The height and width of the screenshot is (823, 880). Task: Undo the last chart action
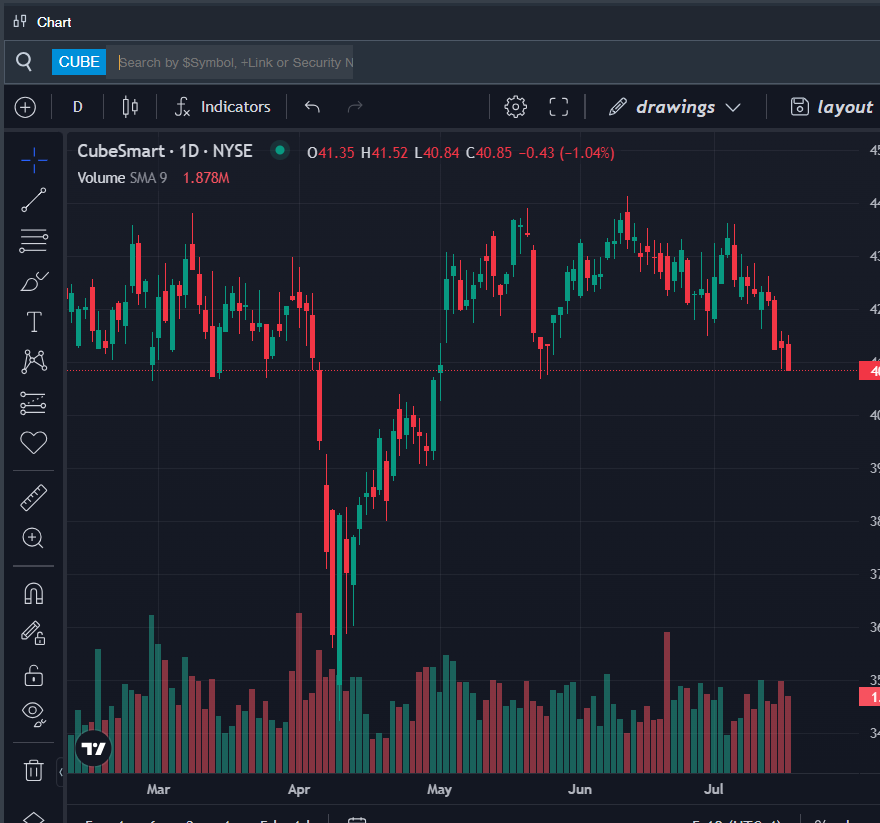[x=312, y=107]
